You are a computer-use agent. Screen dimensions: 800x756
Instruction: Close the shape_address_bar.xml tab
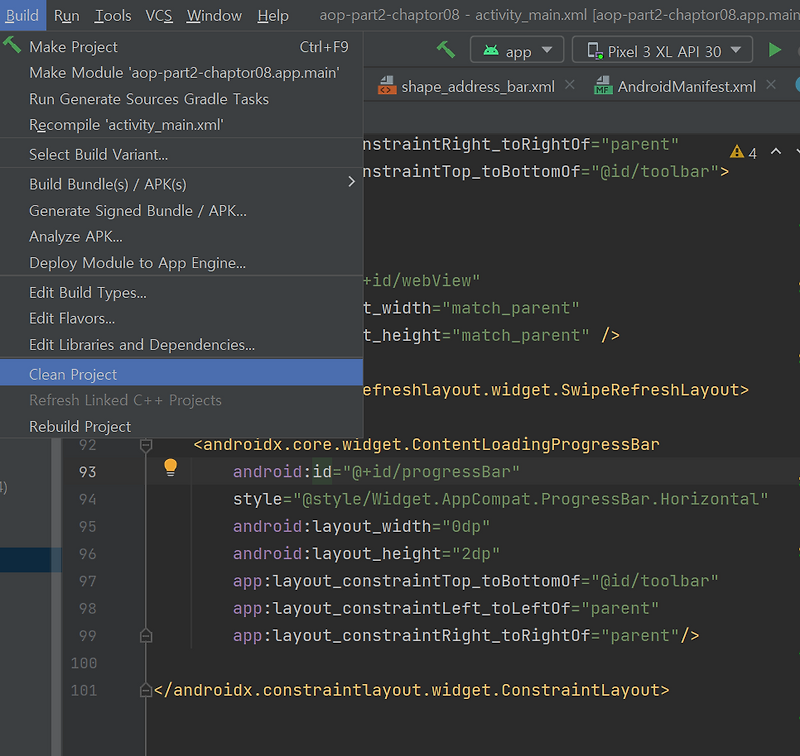tap(570, 86)
